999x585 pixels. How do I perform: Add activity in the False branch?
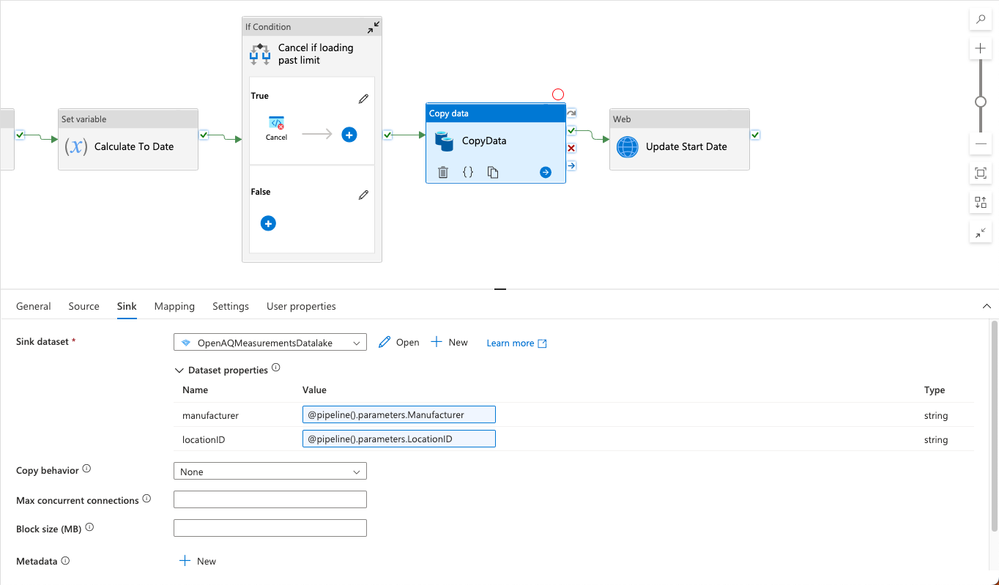tap(268, 223)
